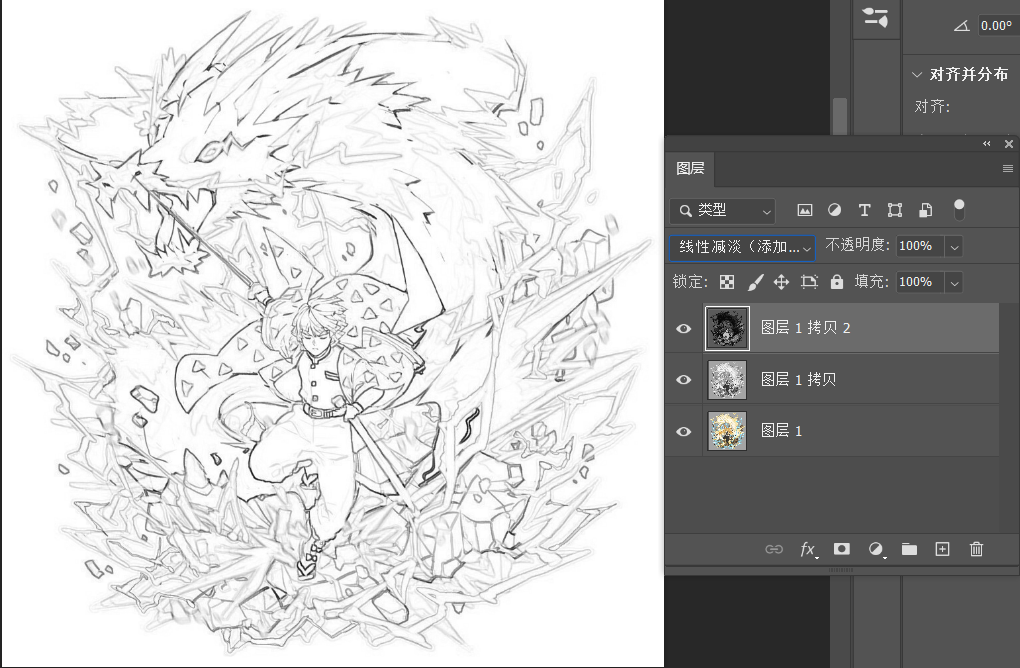The image size is (1020, 668).
Task: Filter layers by type (T) icon
Action: 864,210
